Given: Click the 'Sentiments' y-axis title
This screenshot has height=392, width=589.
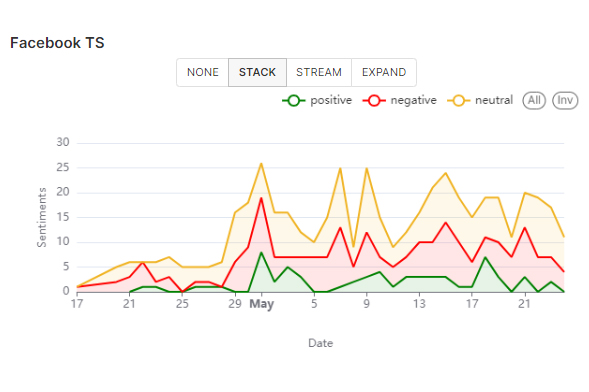Looking at the screenshot, I should 42,217.
